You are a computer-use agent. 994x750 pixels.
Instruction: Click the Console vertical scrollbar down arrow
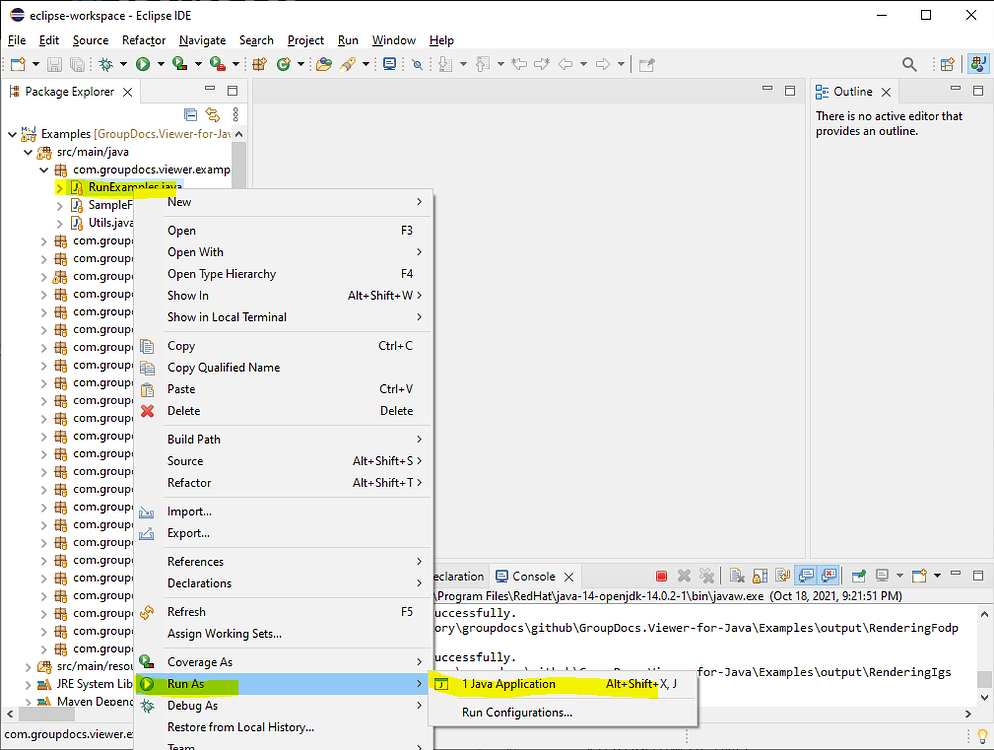pyautogui.click(x=984, y=697)
